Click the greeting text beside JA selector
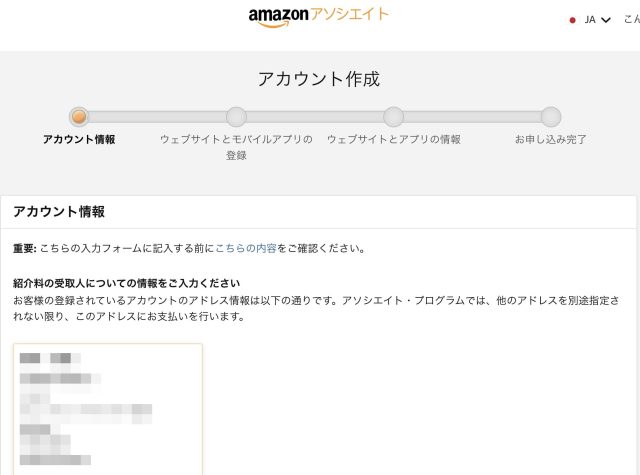This screenshot has width=640, height=475. [631, 20]
